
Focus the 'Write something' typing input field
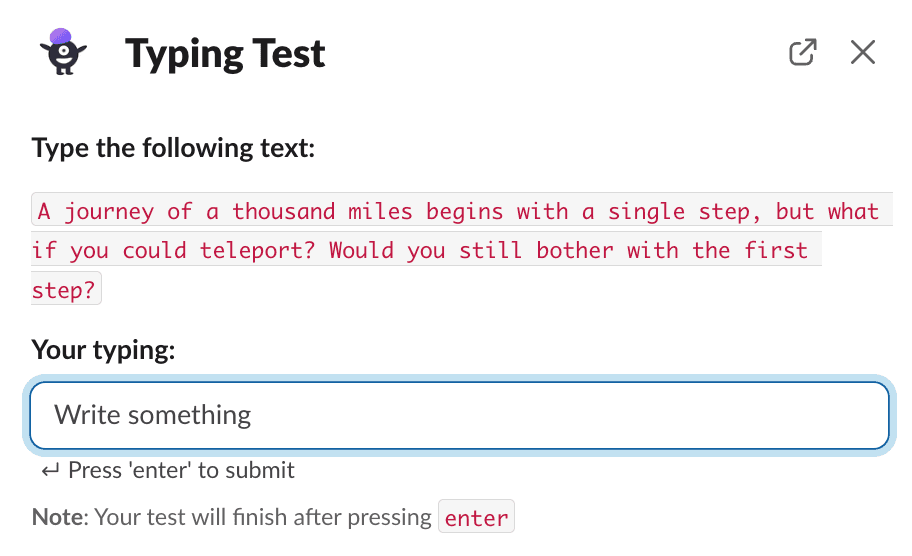(x=459, y=415)
